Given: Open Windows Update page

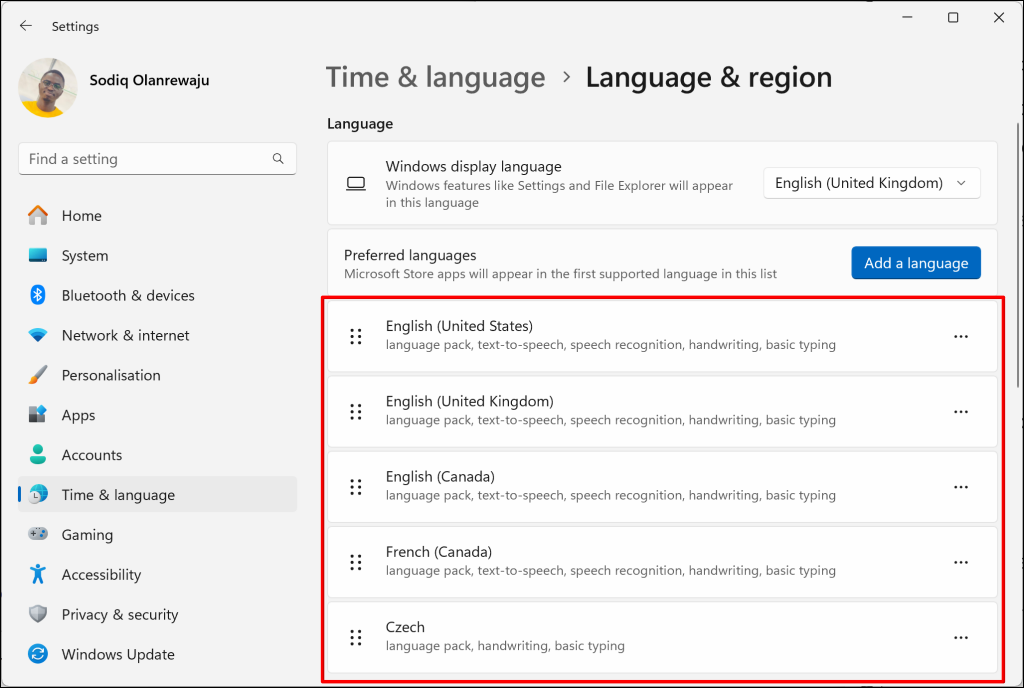Looking at the screenshot, I should [x=157, y=654].
